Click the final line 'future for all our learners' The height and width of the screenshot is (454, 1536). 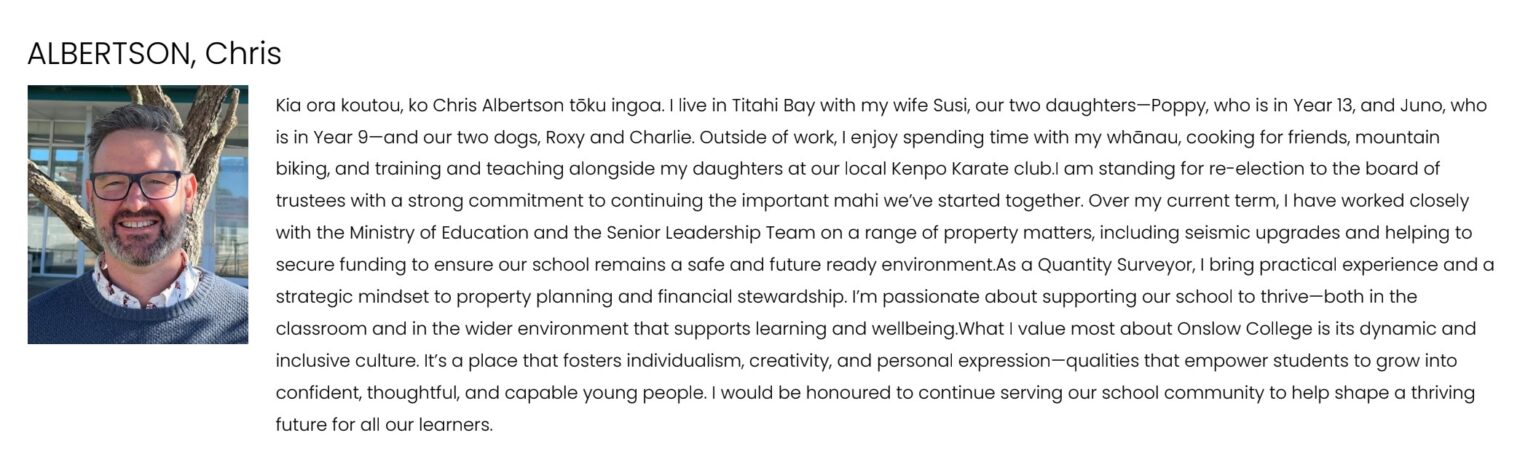[x=384, y=425]
